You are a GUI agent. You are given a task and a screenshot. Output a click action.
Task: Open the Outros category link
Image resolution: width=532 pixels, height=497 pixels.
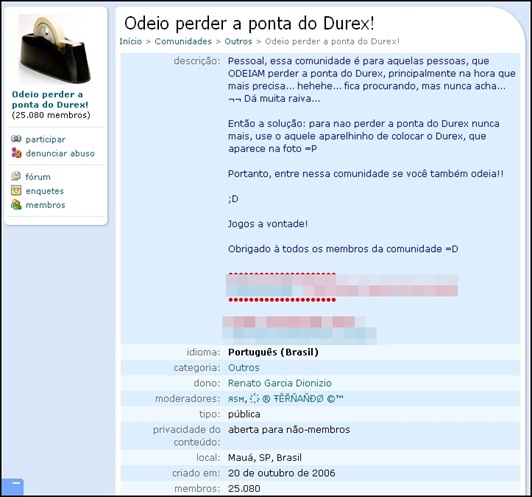coord(244,368)
